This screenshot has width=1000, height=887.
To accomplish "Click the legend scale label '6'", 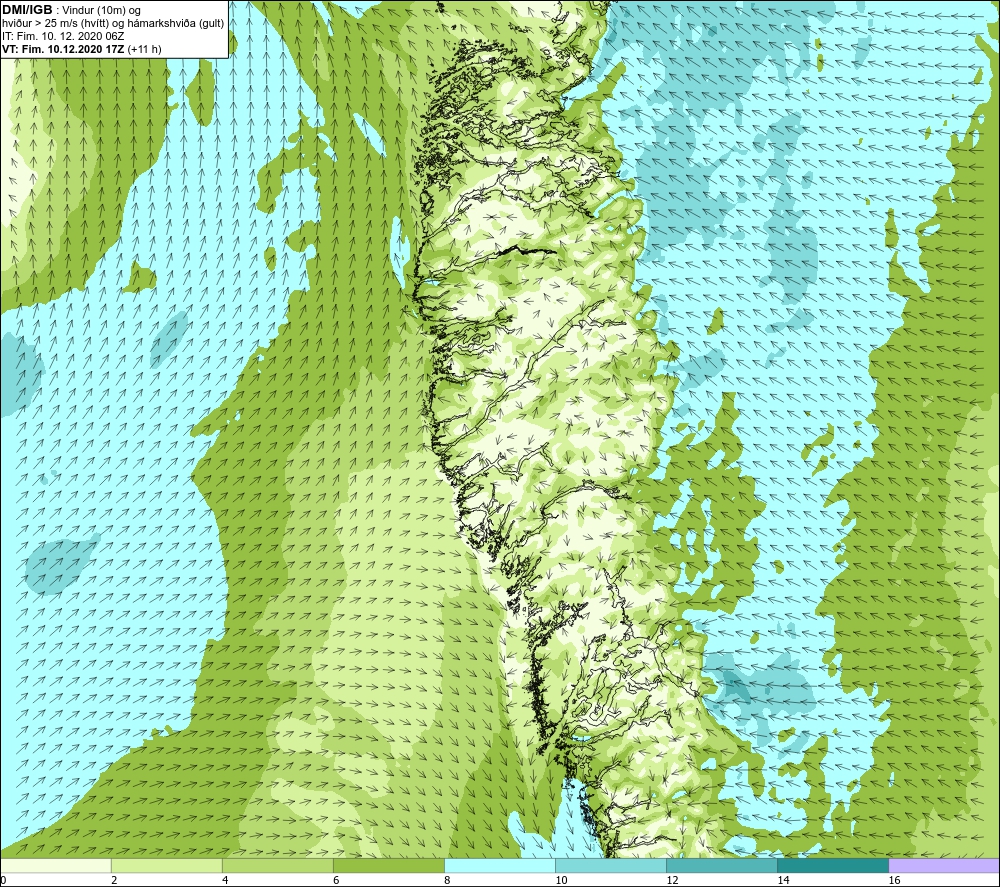I will pyautogui.click(x=336, y=880).
